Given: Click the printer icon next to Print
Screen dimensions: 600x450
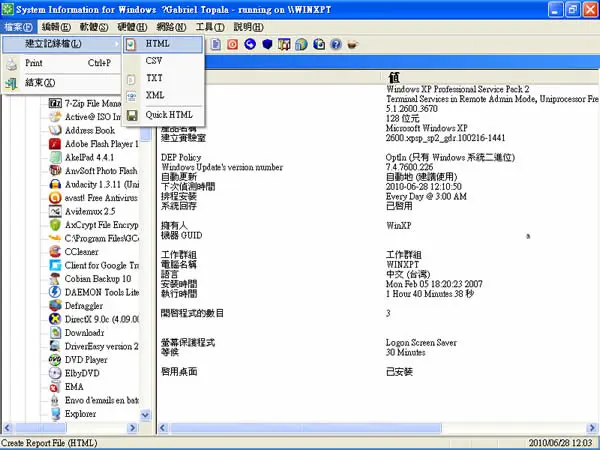Looking at the screenshot, I should tap(12, 64).
